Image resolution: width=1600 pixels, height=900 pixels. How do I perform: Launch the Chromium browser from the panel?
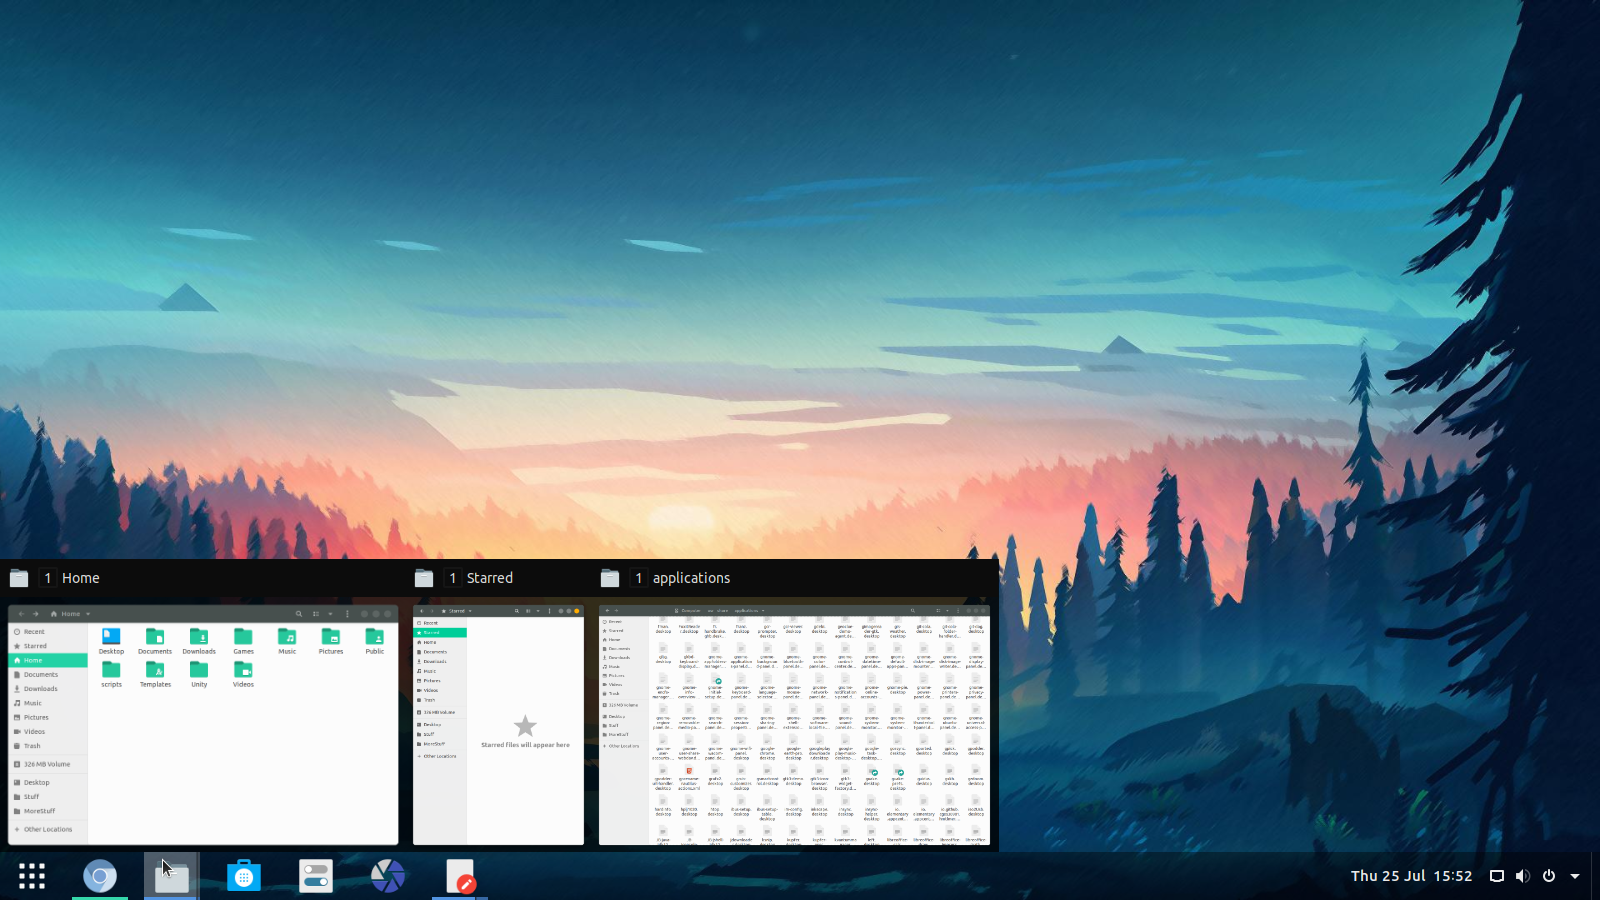pyautogui.click(x=100, y=876)
